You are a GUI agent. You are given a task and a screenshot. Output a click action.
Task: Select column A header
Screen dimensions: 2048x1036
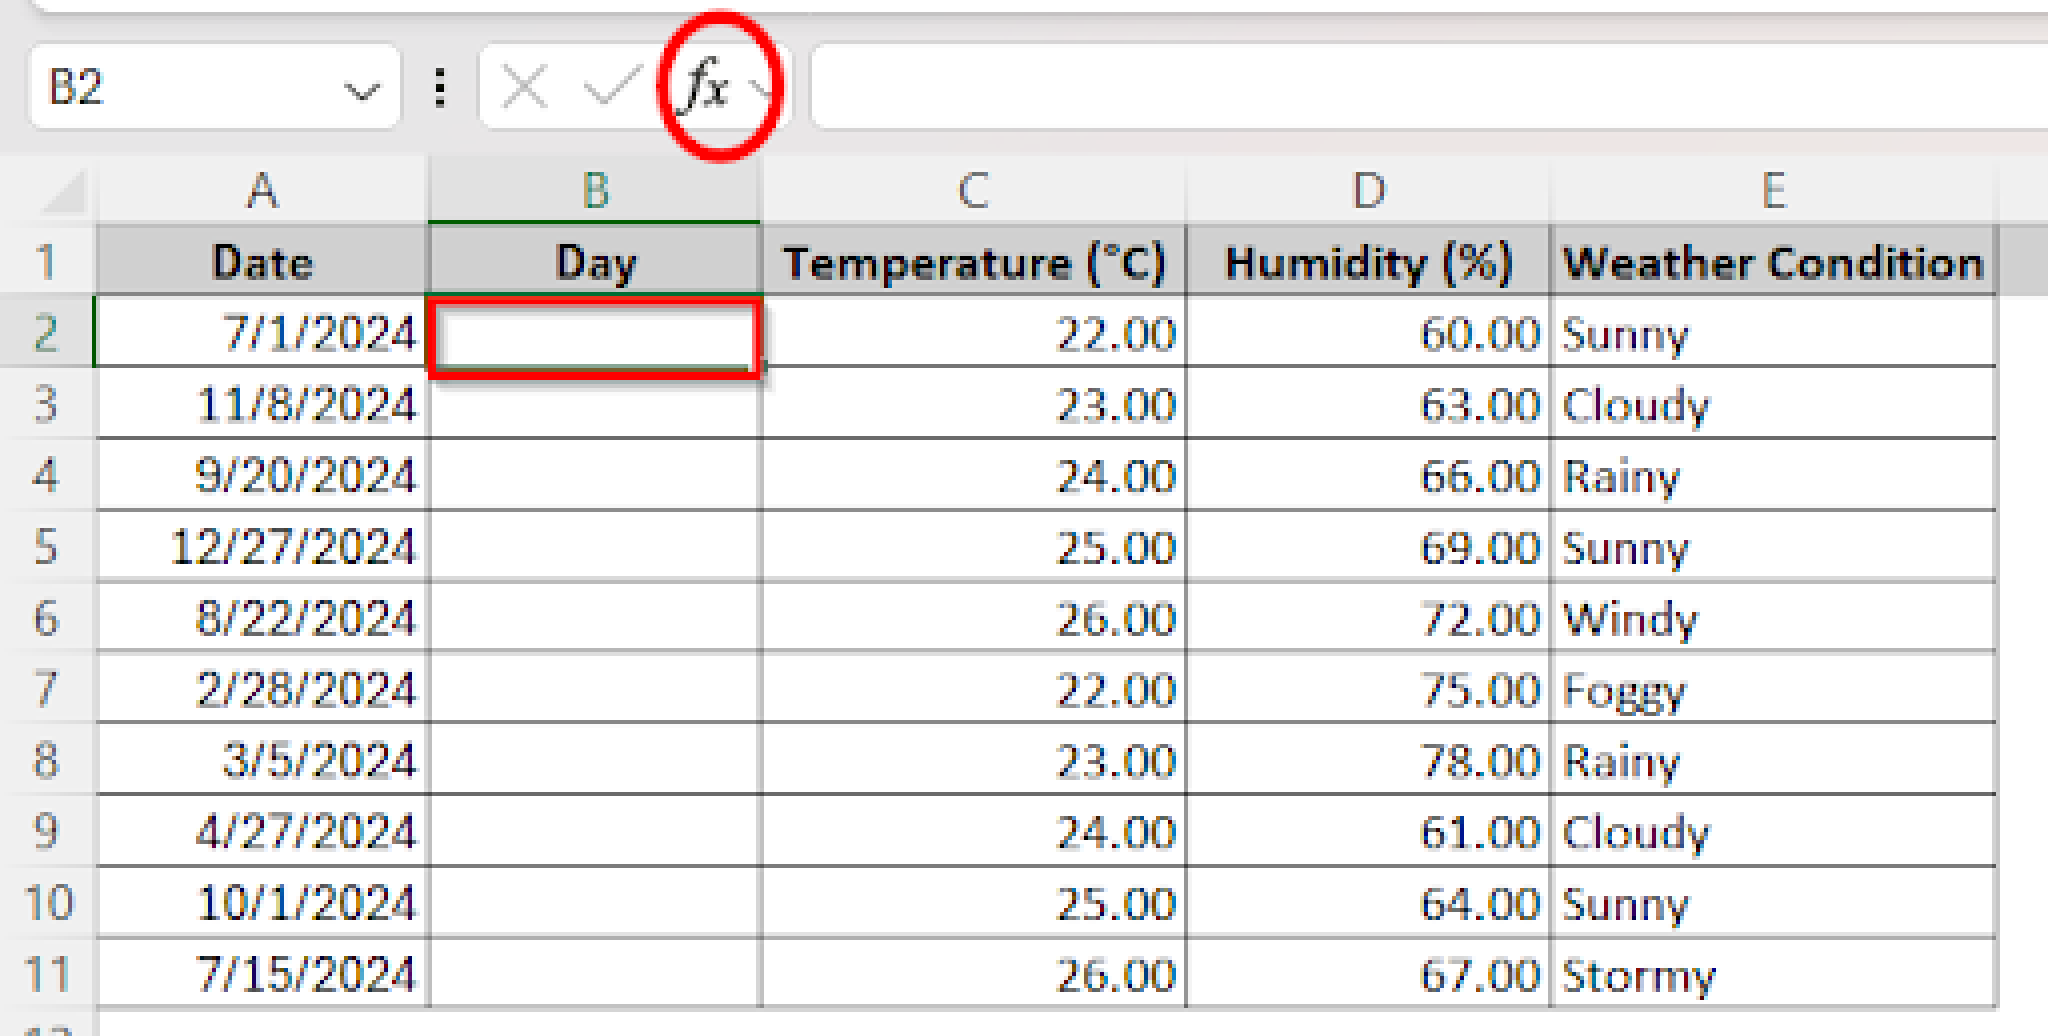point(262,190)
